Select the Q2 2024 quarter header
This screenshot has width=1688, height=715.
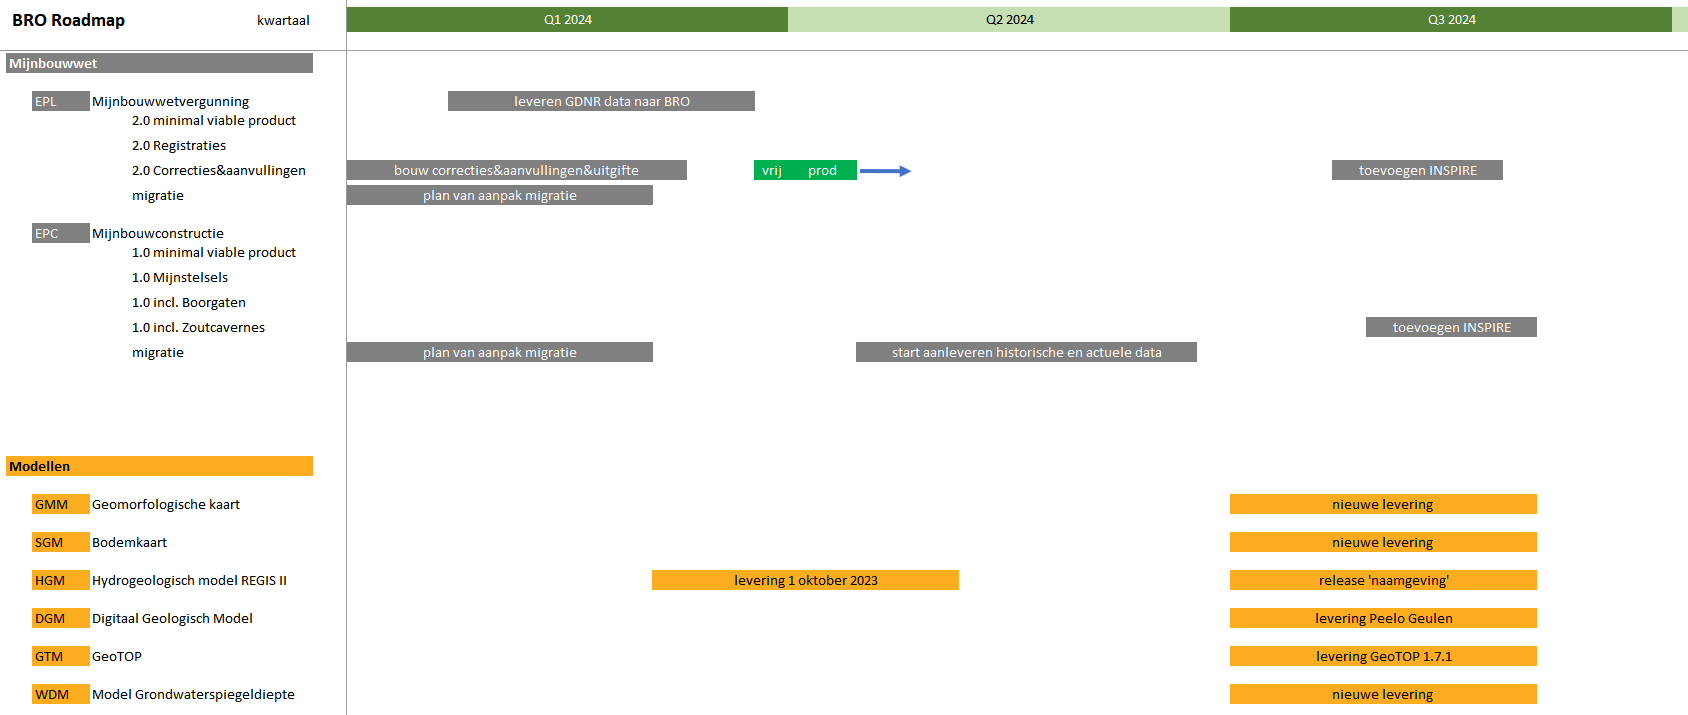(x=1009, y=20)
